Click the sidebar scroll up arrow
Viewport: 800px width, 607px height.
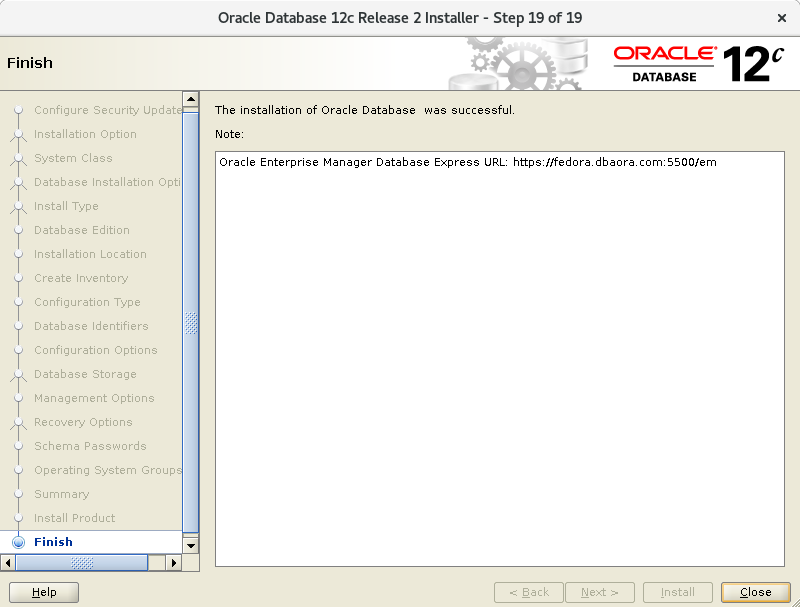pos(191,99)
